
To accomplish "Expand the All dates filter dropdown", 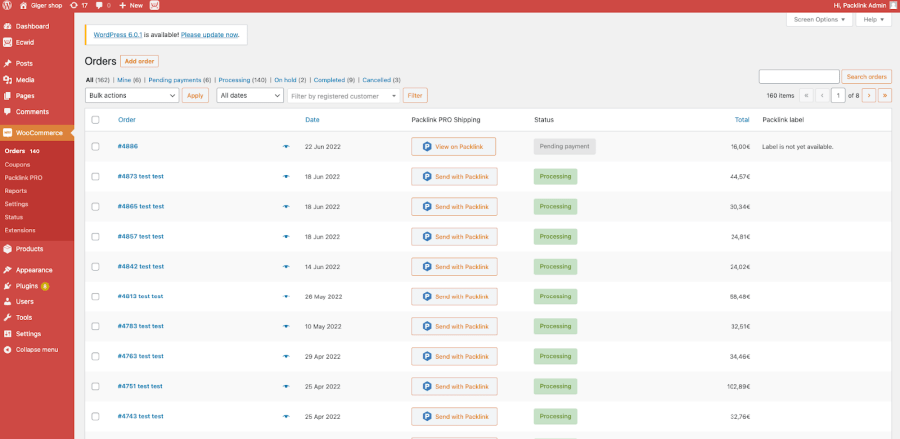I will [250, 95].
